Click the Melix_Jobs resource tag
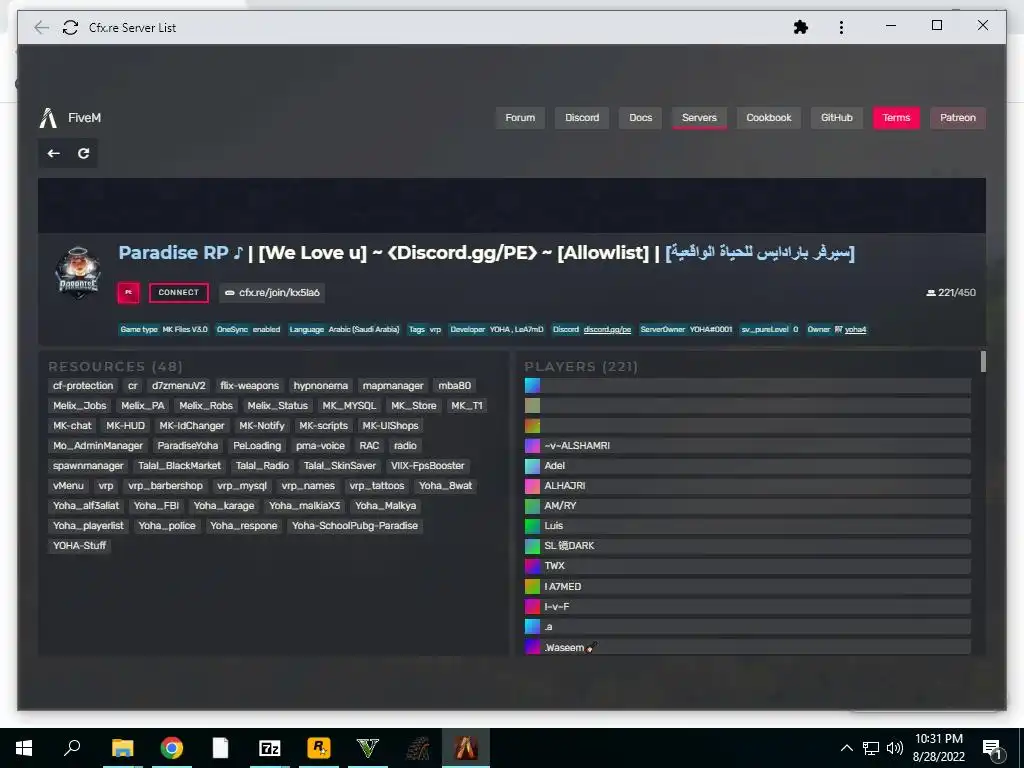The height and width of the screenshot is (768, 1024). (x=80, y=406)
